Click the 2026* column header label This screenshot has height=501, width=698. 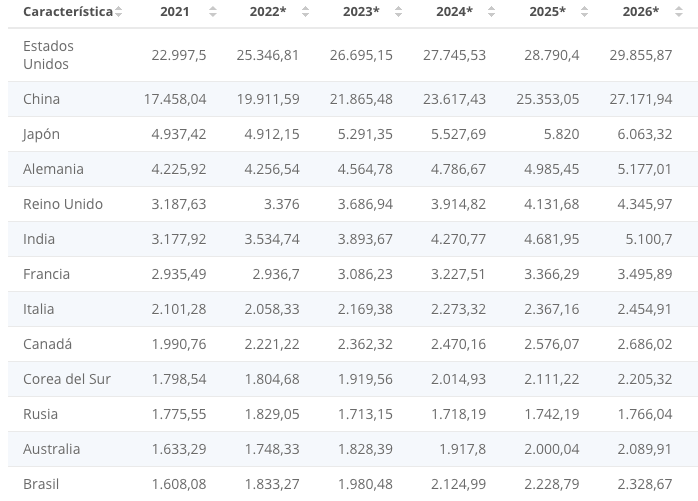pos(641,12)
